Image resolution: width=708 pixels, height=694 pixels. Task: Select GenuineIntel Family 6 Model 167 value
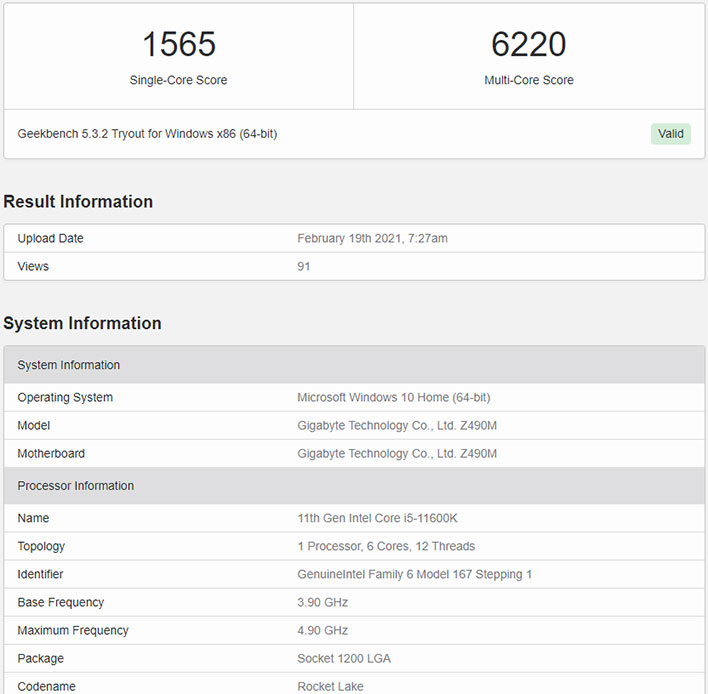(x=415, y=574)
